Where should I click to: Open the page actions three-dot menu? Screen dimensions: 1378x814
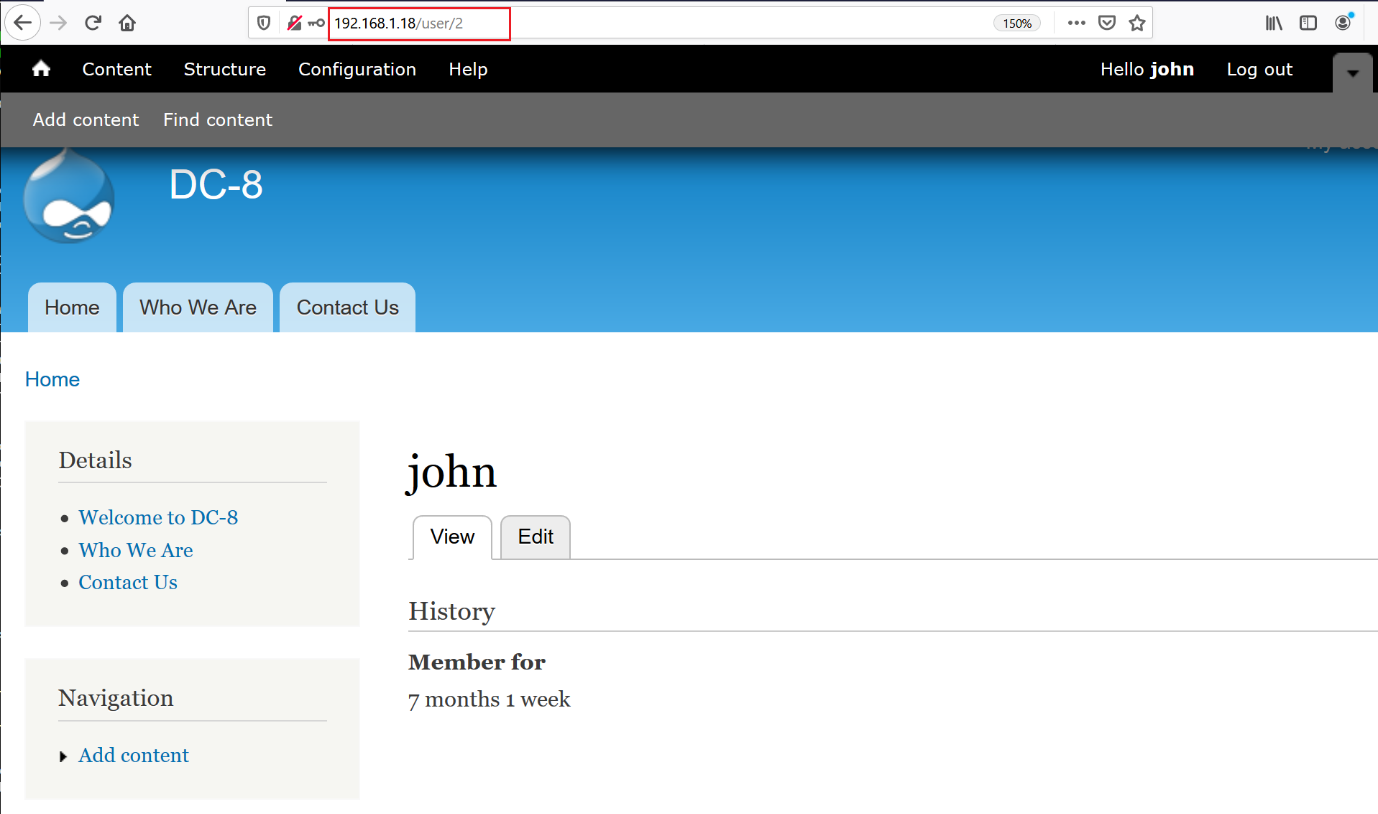point(1076,23)
